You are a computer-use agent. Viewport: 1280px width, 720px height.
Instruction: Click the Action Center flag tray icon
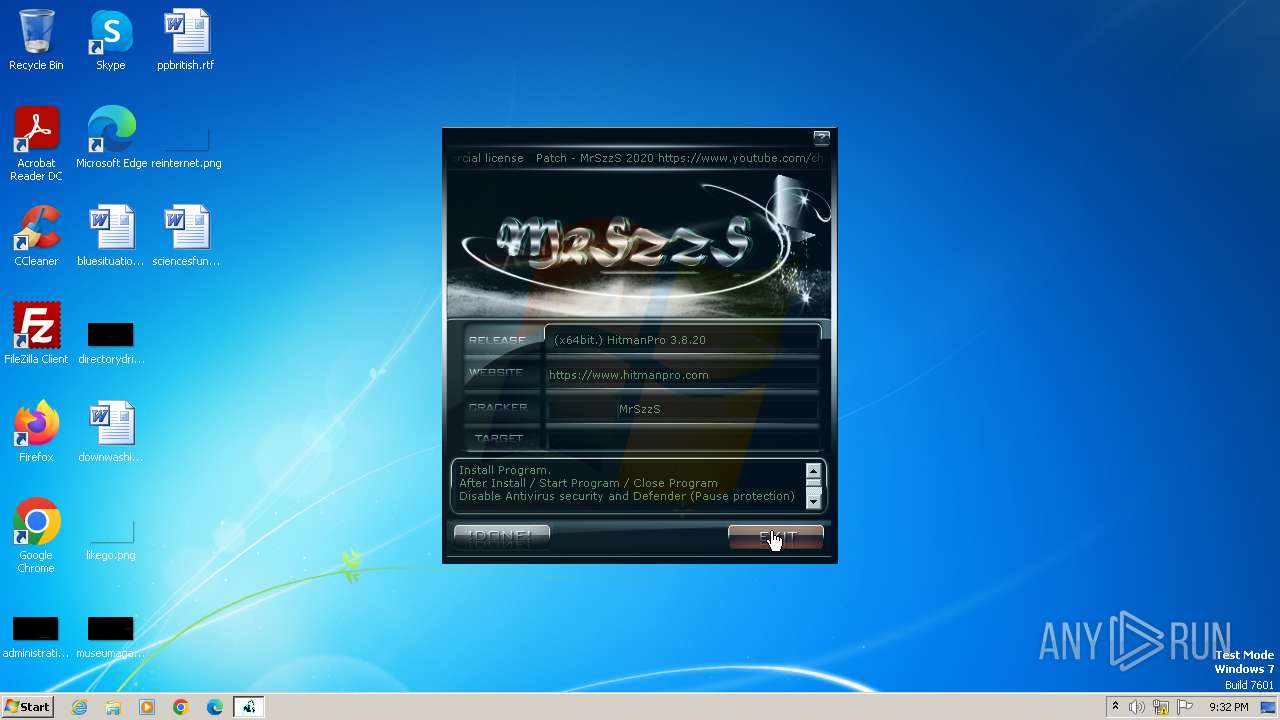[x=1185, y=707]
